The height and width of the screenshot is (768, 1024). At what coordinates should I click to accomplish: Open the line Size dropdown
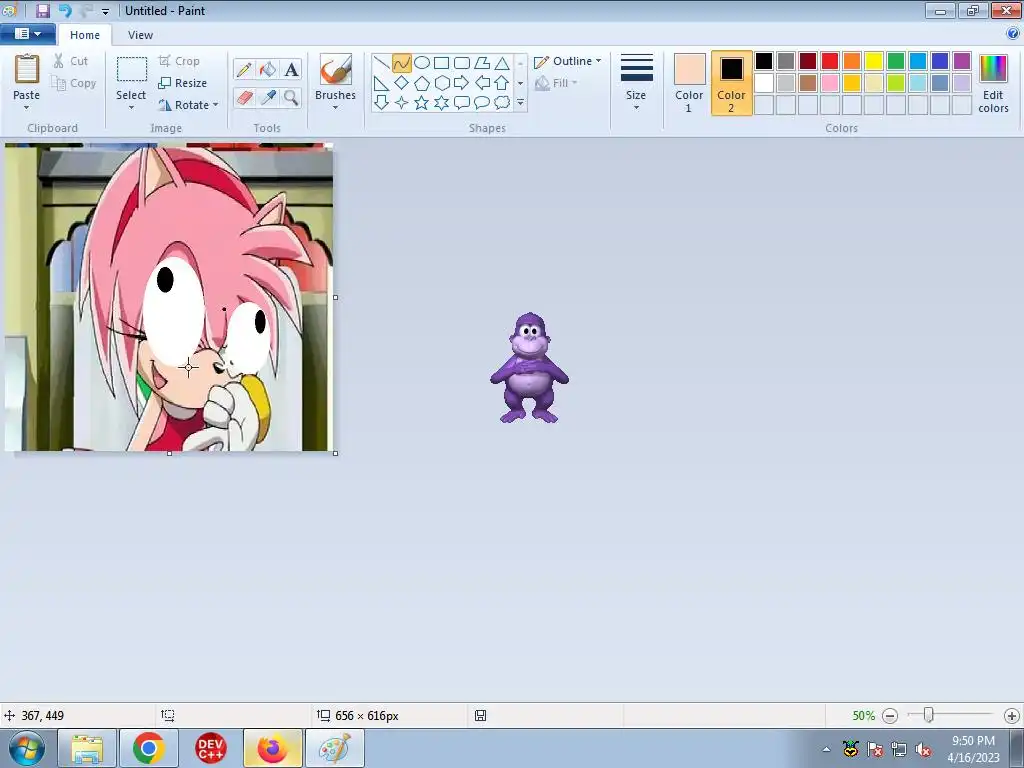pyautogui.click(x=636, y=108)
